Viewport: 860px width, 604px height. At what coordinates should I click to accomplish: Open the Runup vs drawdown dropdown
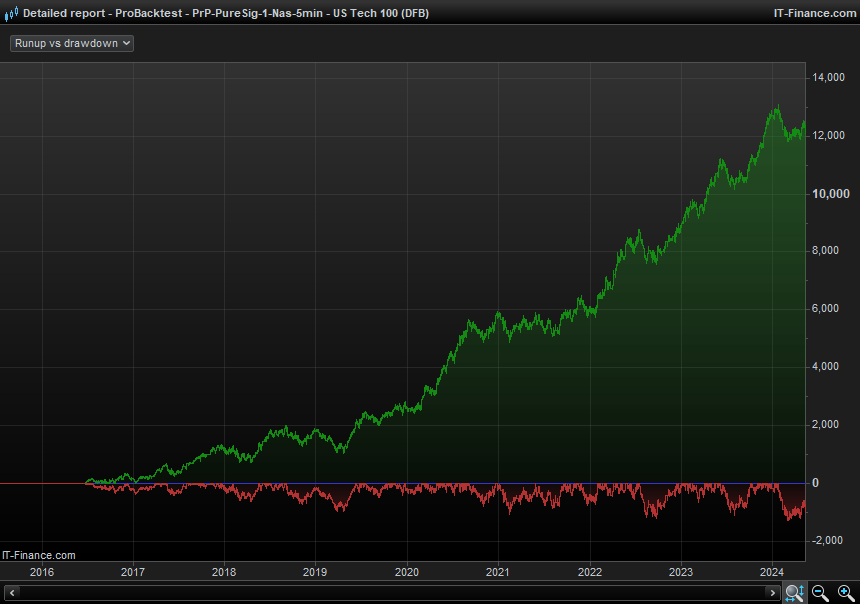72,44
